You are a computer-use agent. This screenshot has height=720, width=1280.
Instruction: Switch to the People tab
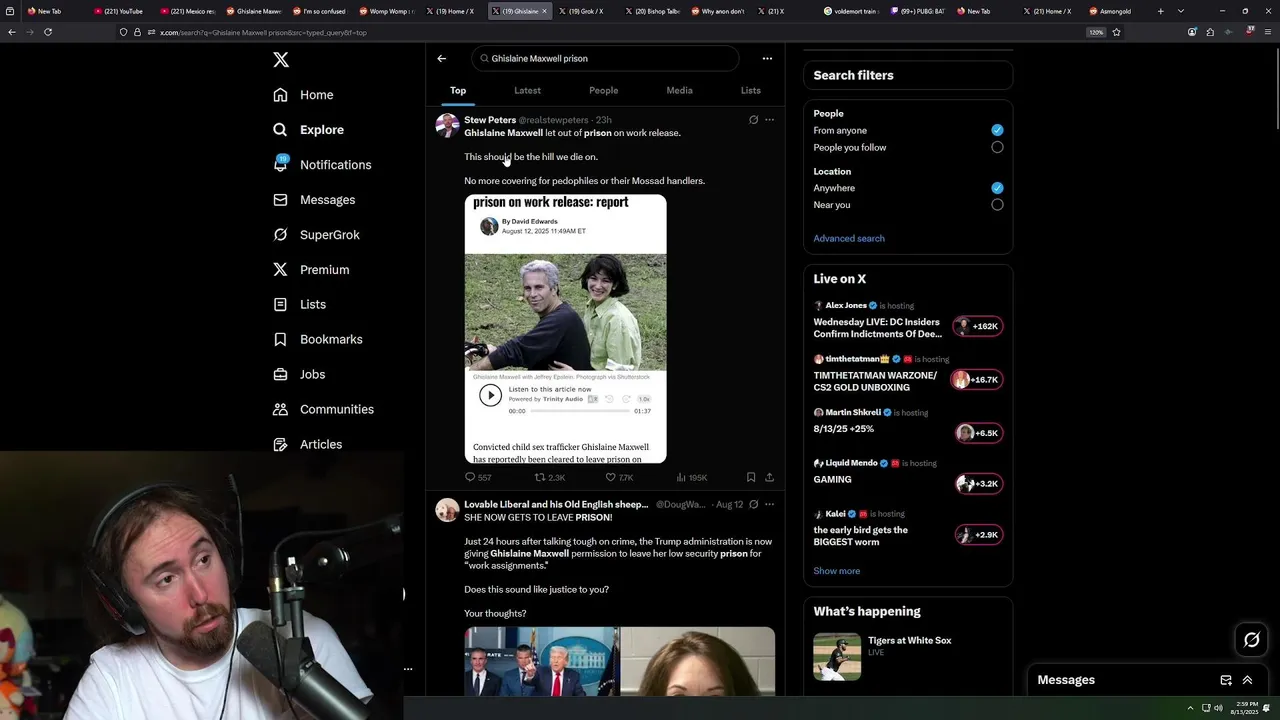[x=603, y=91]
